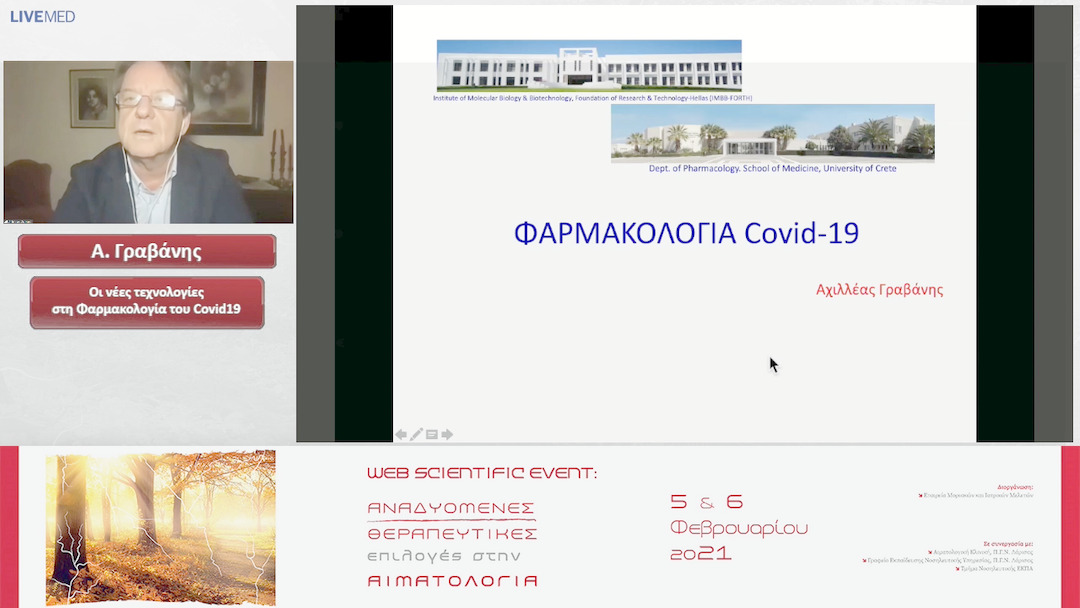Click the Α. Γραβάνης name banner
Image resolution: width=1080 pixels, height=608 pixels.
click(x=147, y=251)
